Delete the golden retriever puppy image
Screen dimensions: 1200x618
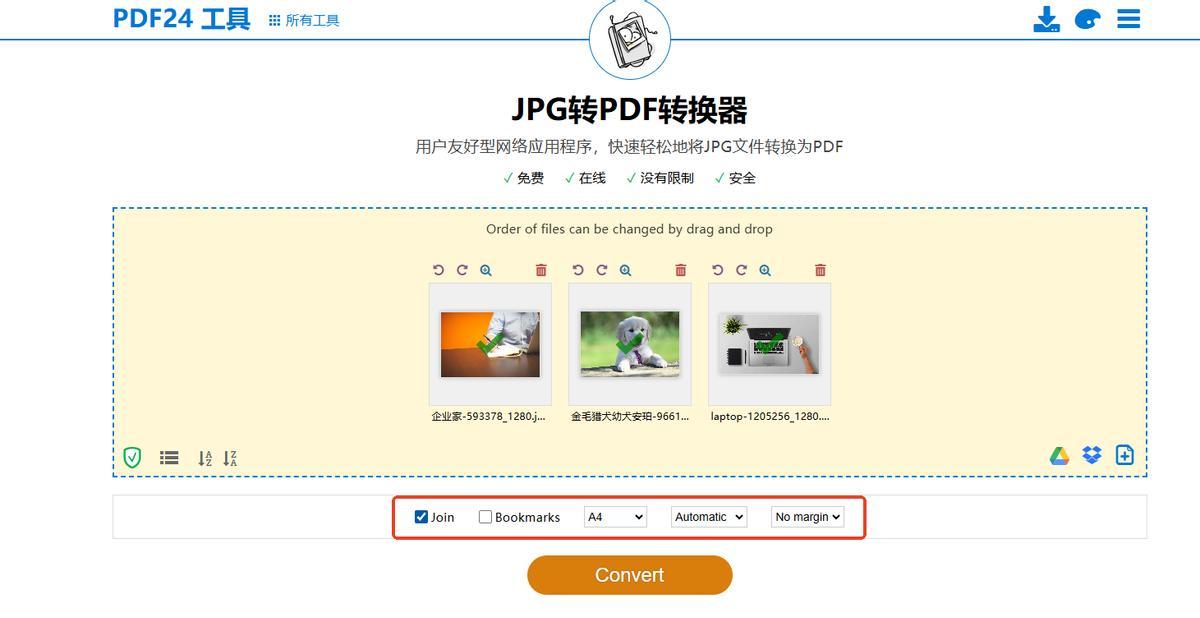[681, 270]
